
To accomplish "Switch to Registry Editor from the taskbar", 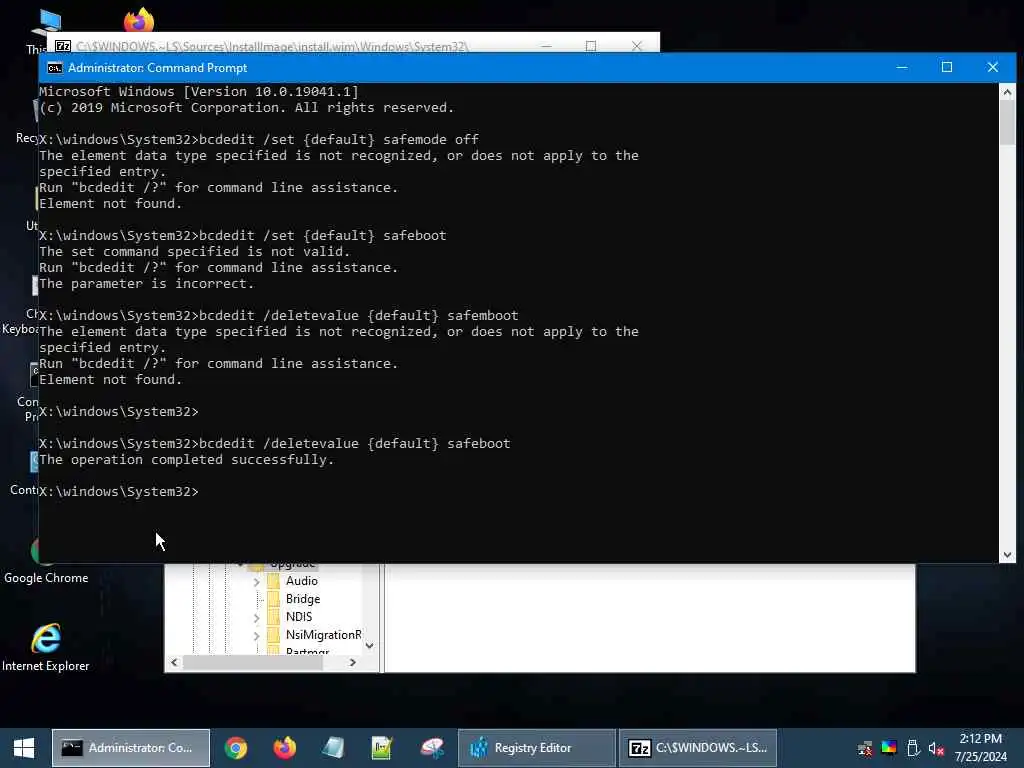I will tap(537, 748).
